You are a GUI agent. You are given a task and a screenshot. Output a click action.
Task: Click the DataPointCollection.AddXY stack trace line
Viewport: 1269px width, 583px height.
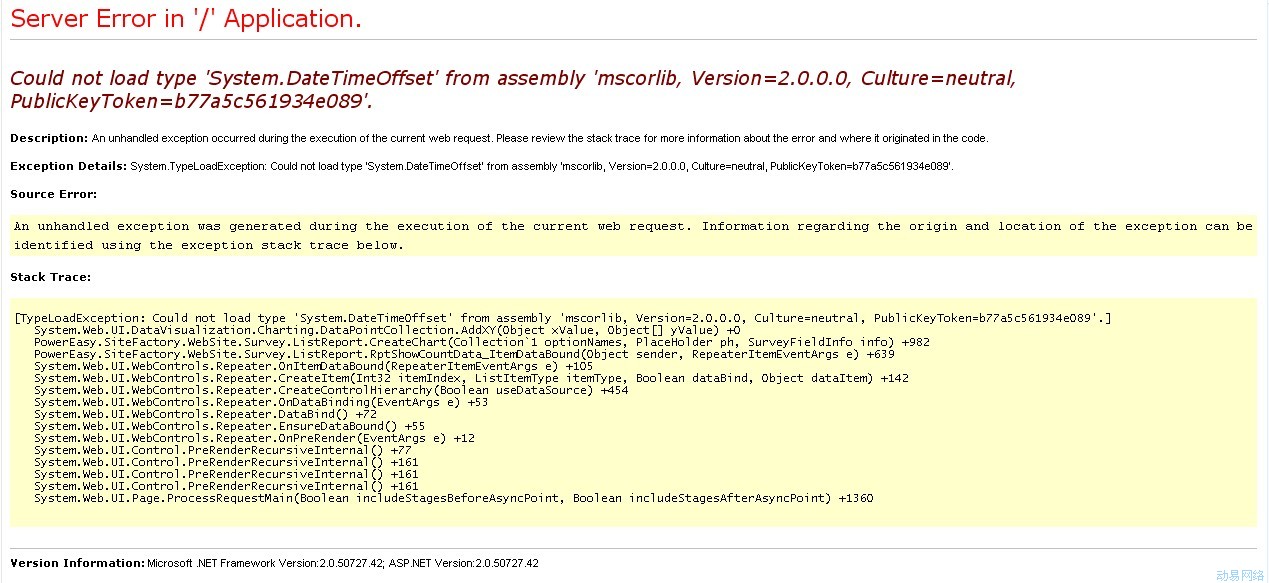[387, 330]
